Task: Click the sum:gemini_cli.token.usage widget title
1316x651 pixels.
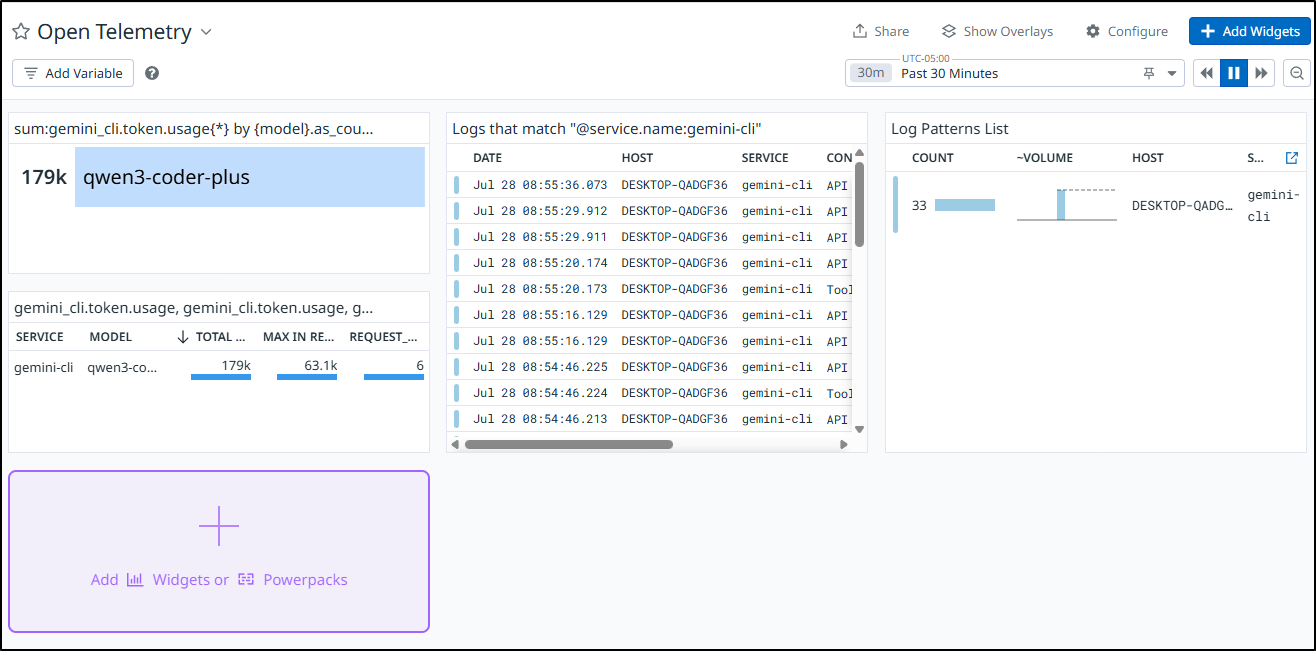Action: [x=193, y=128]
